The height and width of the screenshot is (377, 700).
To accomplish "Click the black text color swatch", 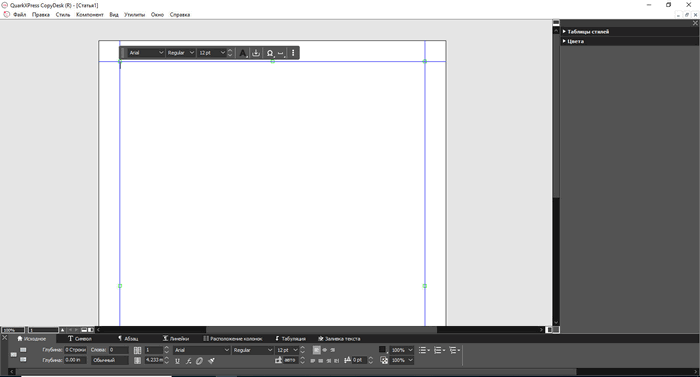I will coord(382,350).
